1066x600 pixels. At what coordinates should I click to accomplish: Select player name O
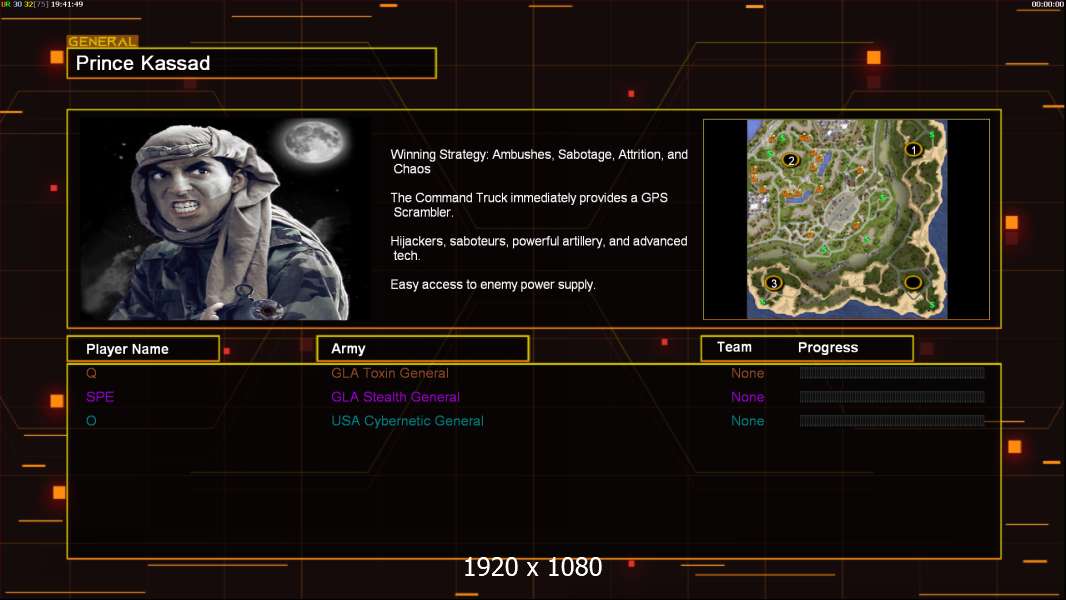91,421
